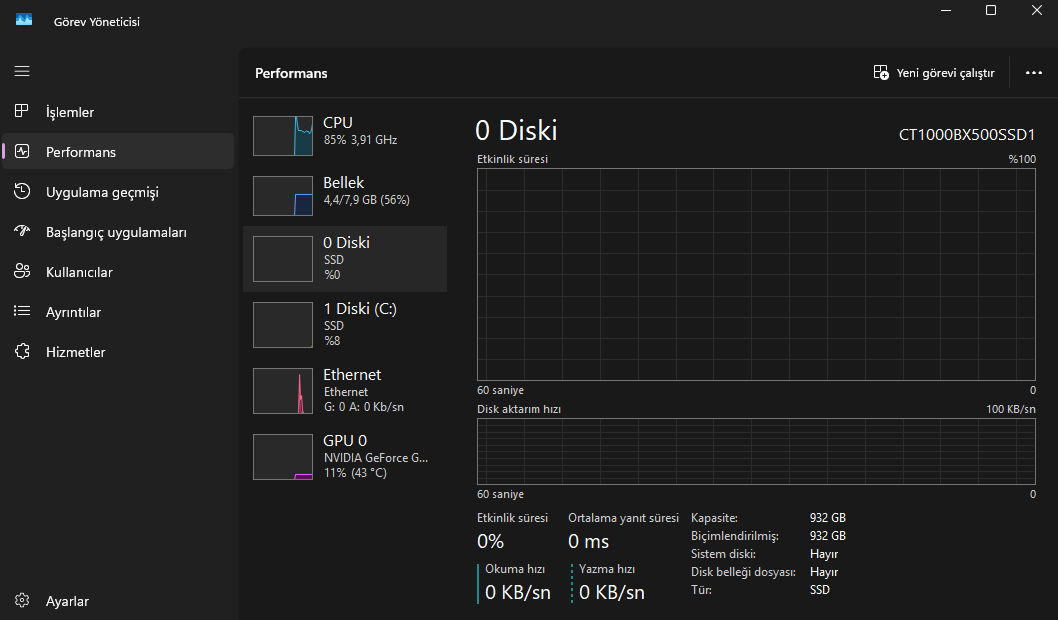This screenshot has height=620, width=1058.
Task: Open the İşlemler page icon
Action: click(x=22, y=112)
